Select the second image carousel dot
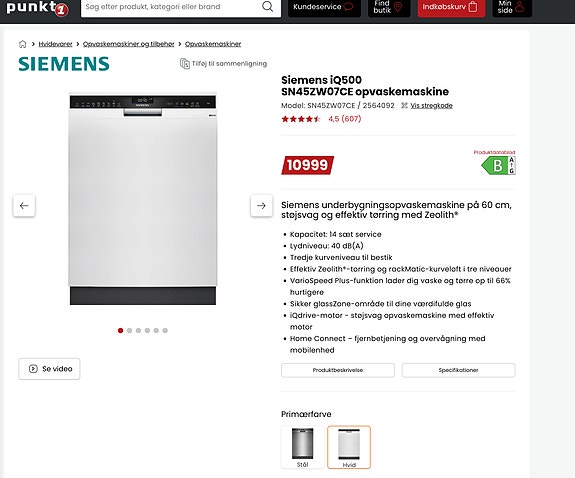 coord(129,331)
